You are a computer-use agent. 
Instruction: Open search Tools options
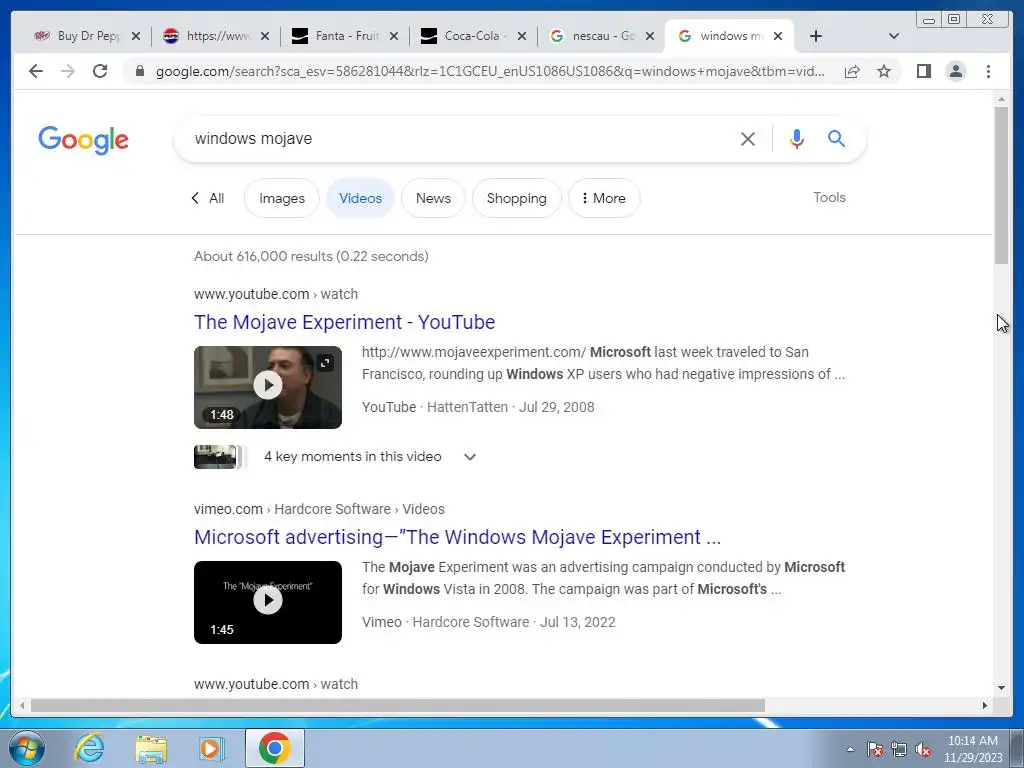point(829,197)
